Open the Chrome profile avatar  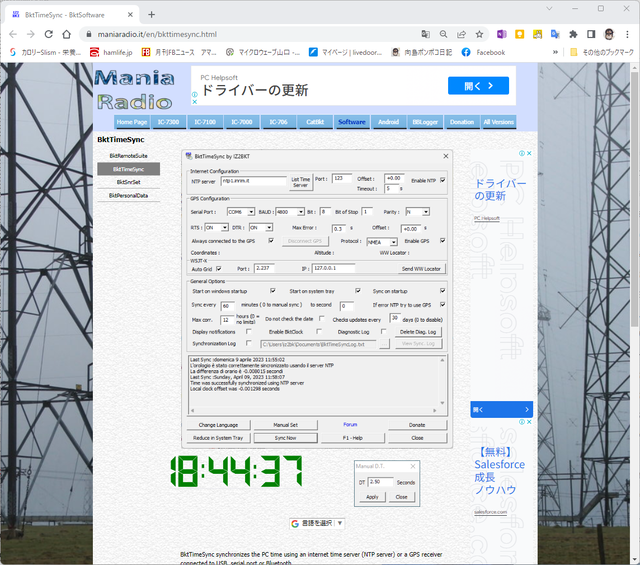point(609,34)
